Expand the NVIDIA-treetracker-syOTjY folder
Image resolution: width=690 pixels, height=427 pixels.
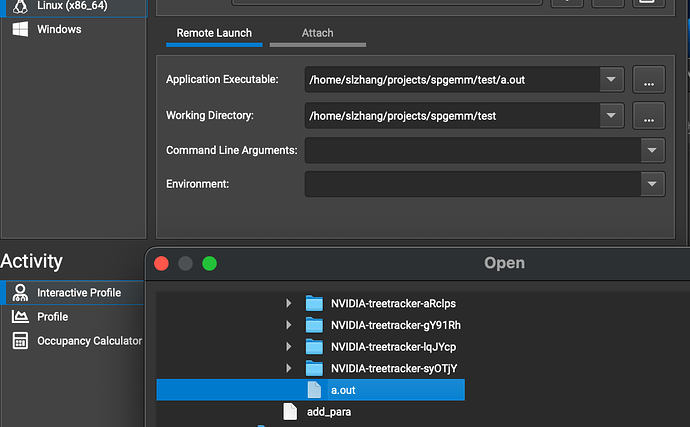click(x=288, y=369)
